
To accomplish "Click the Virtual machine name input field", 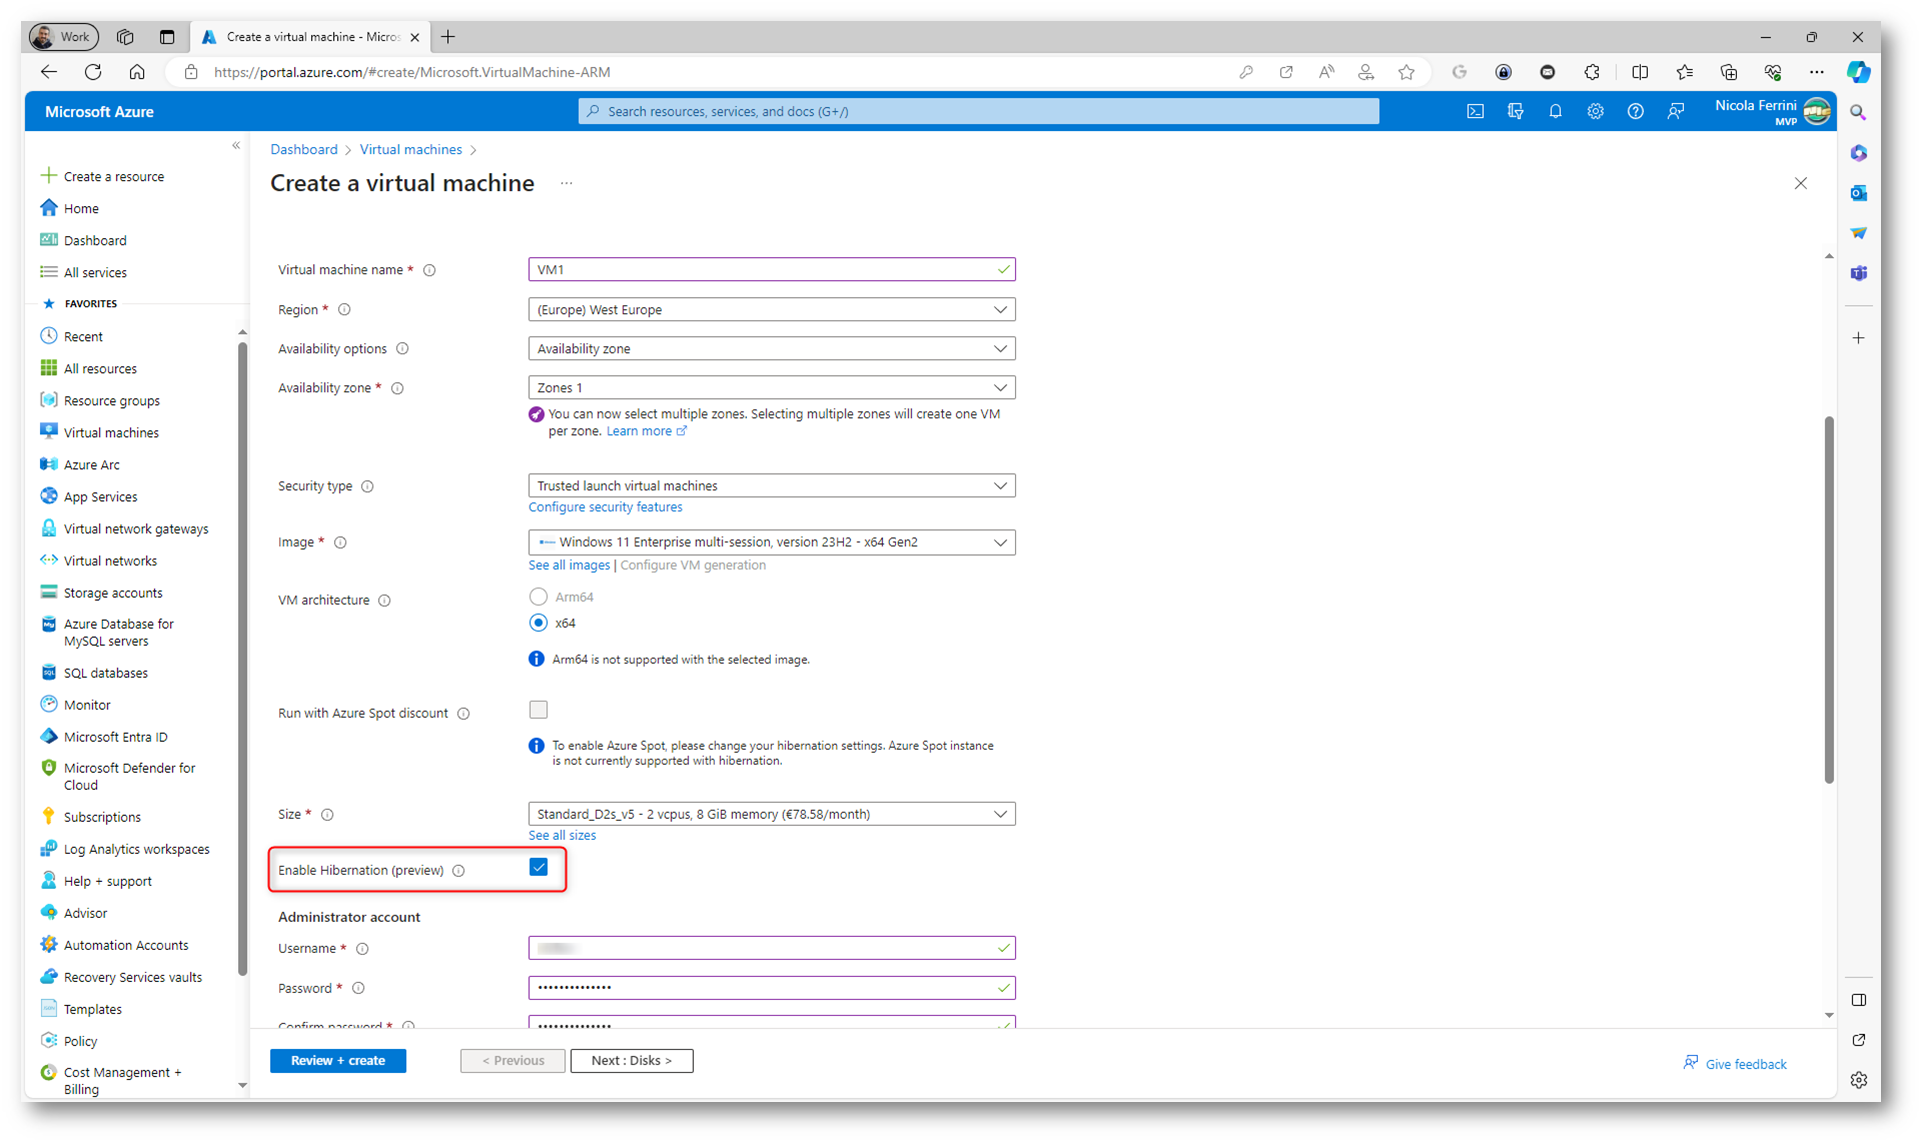I will pos(771,270).
